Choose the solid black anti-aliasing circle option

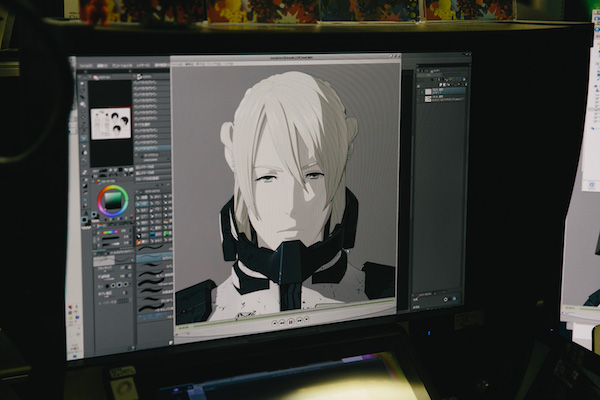tap(107, 286)
